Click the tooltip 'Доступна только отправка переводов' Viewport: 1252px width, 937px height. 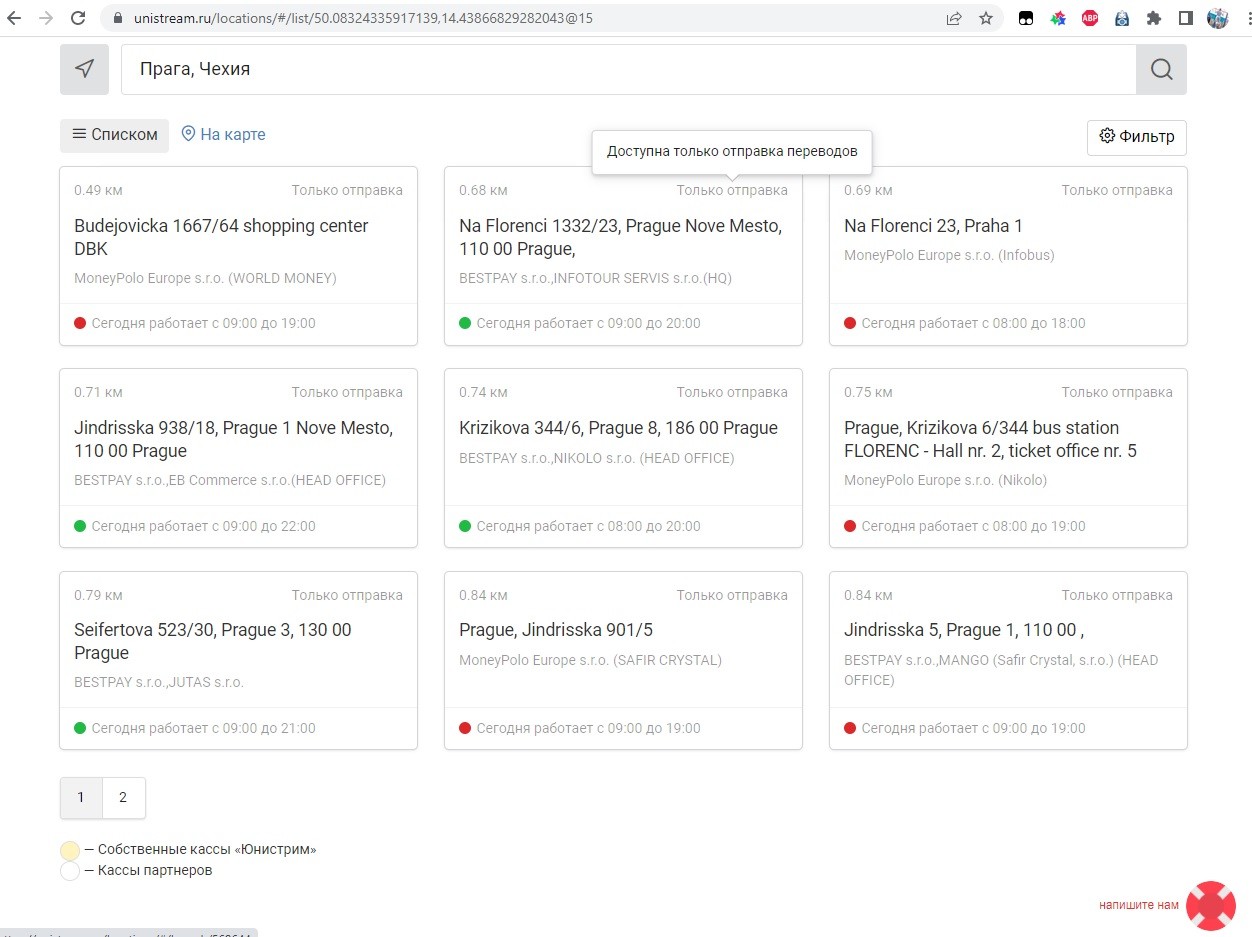[732, 152]
